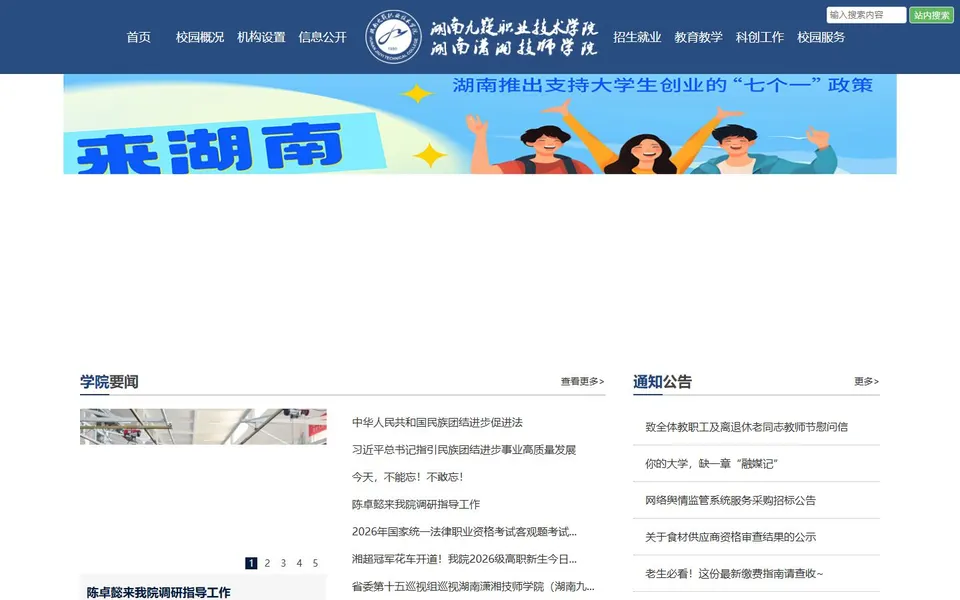This screenshot has height=600, width=960.
Task: Open 教育教学 navigation menu
Action: pos(699,37)
